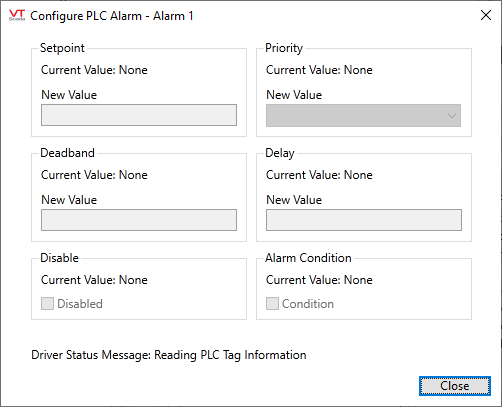
Task: Click the Delay group heading
Action: pyautogui.click(x=280, y=153)
